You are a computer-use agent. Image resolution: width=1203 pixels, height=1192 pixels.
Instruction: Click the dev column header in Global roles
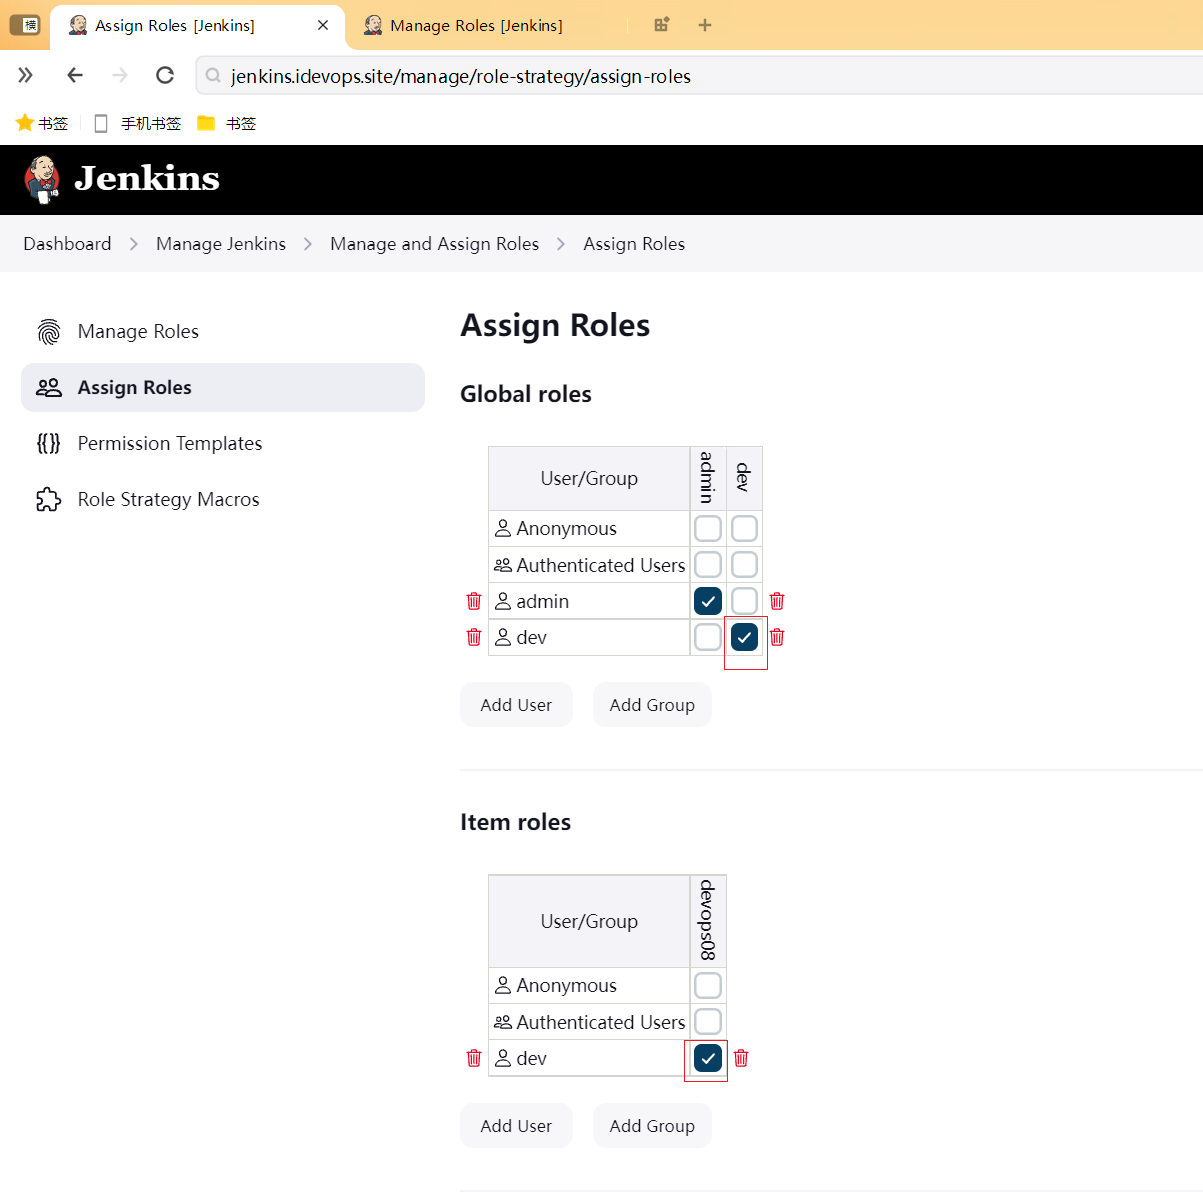(744, 478)
